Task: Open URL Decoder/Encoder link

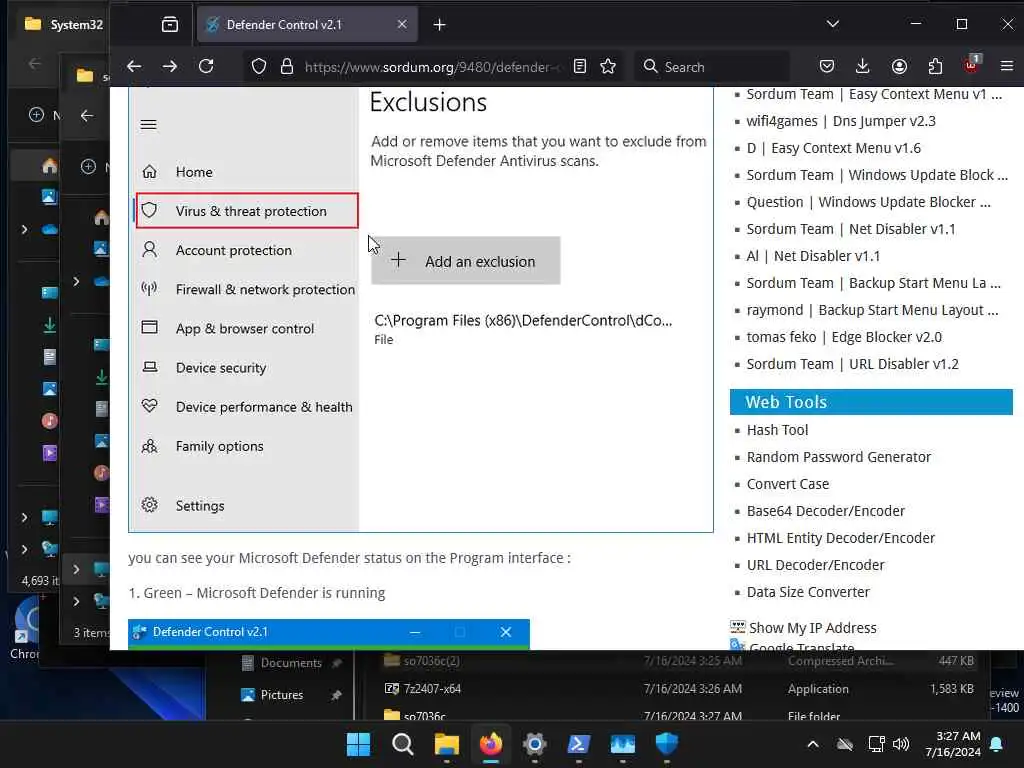Action: click(815, 565)
